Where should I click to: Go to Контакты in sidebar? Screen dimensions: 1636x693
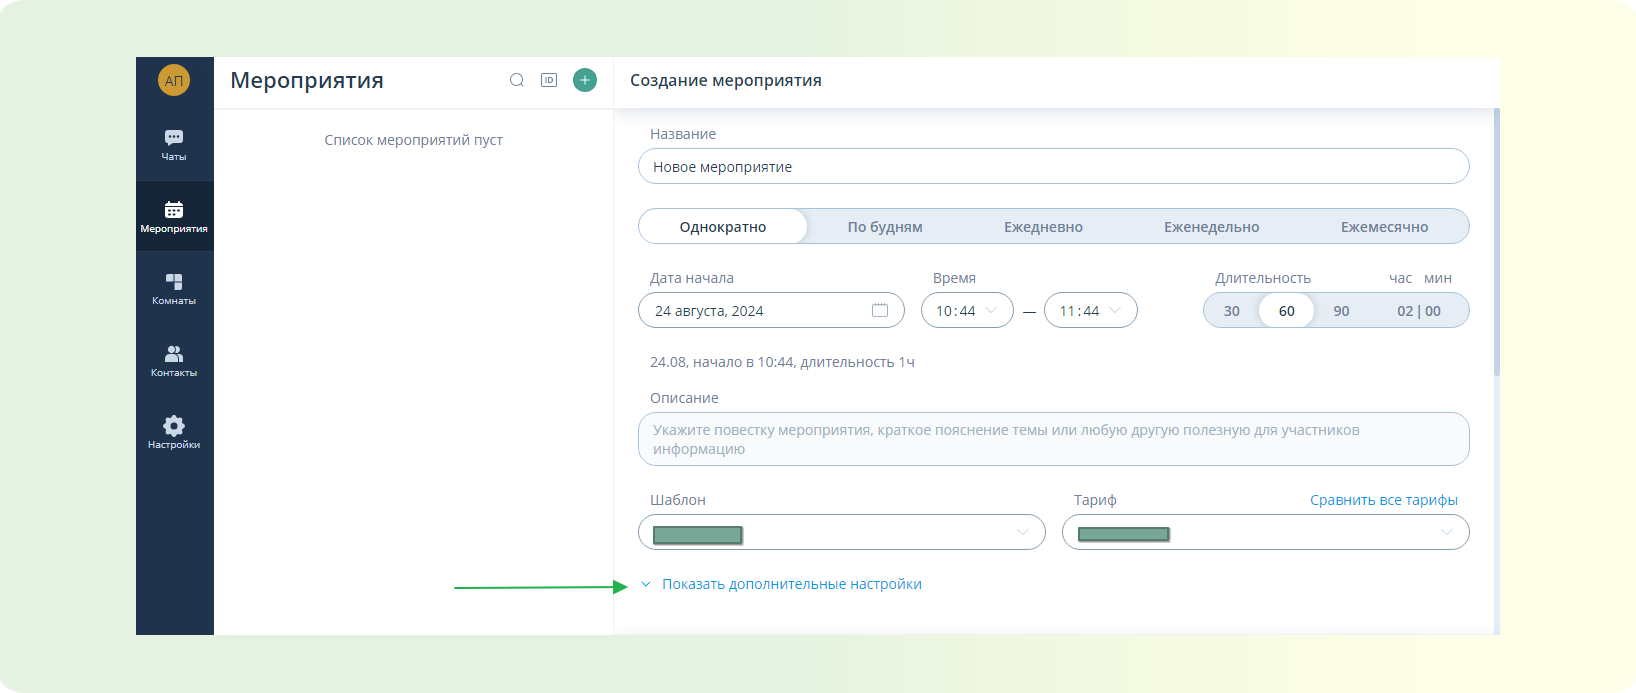click(x=174, y=360)
